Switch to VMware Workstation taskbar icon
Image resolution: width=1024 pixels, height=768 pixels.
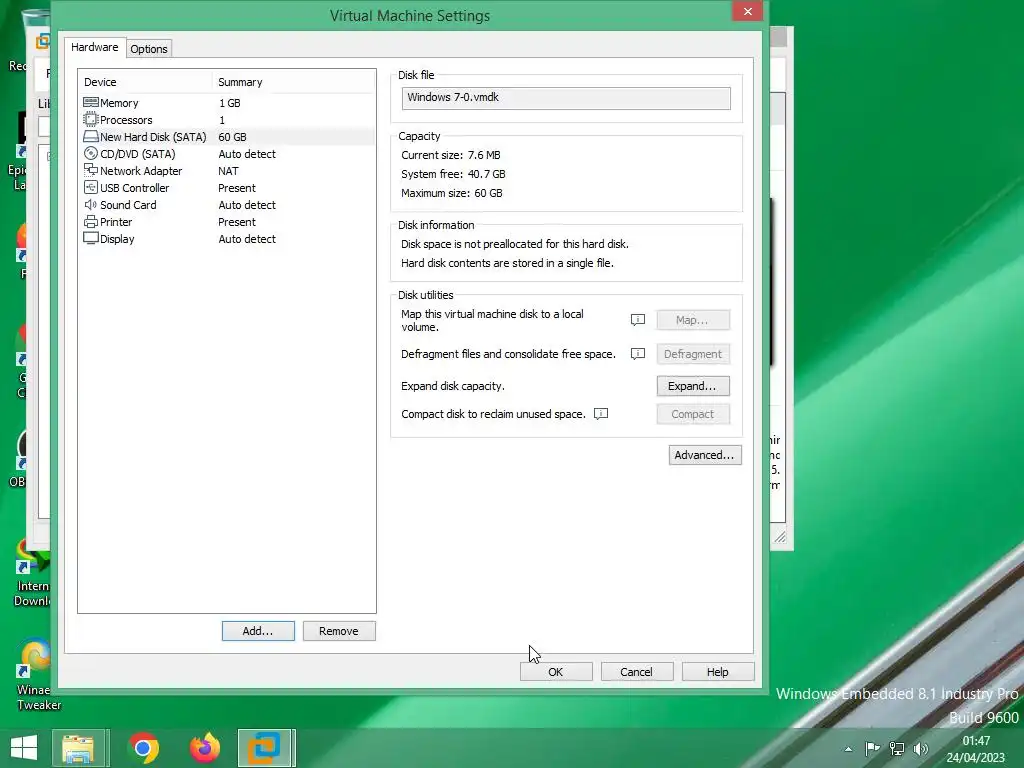[x=266, y=748]
